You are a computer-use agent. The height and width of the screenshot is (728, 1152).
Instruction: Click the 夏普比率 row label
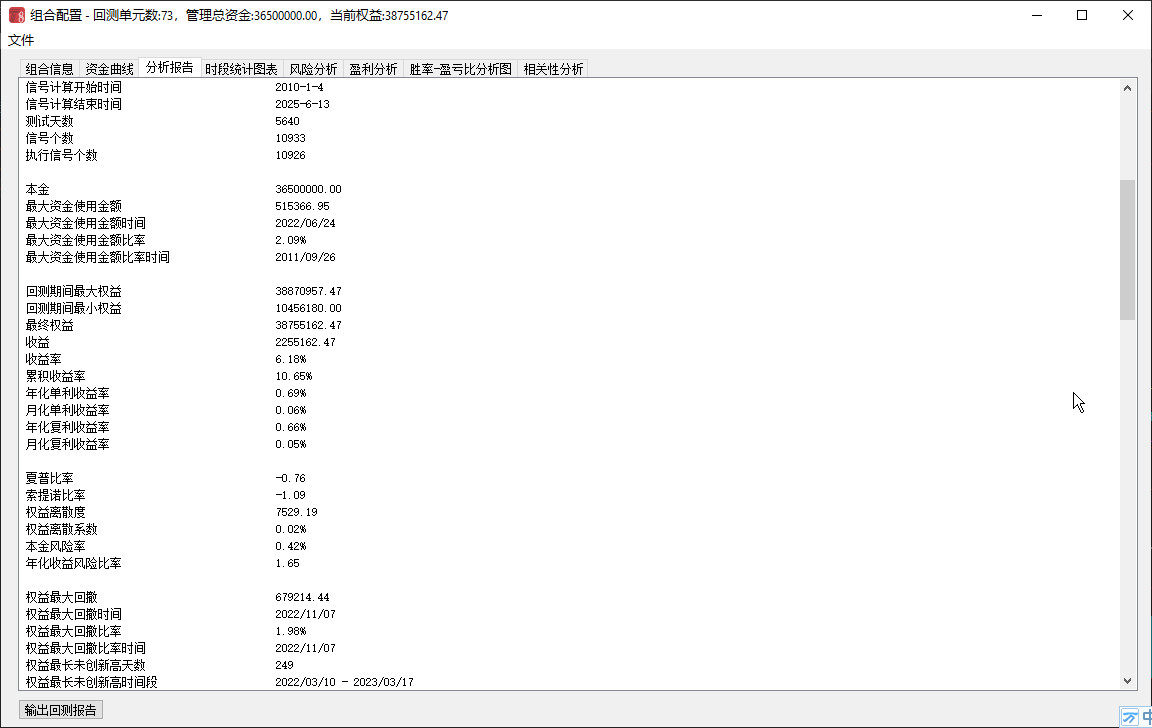tap(49, 478)
